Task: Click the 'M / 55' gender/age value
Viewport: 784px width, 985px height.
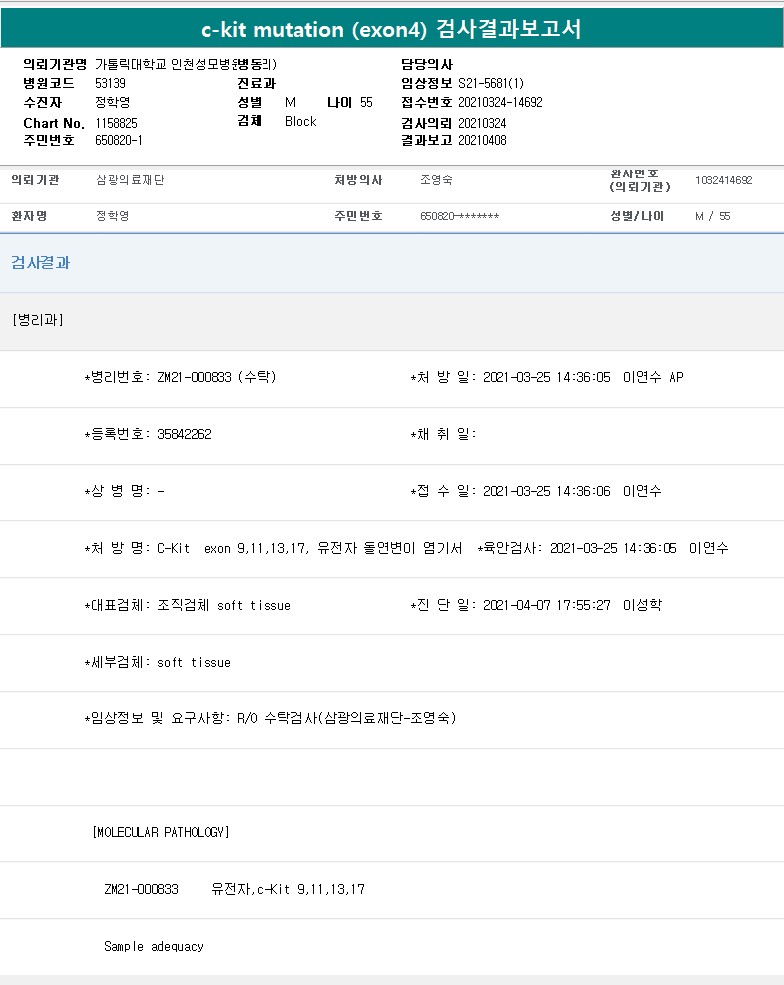Action: click(712, 216)
